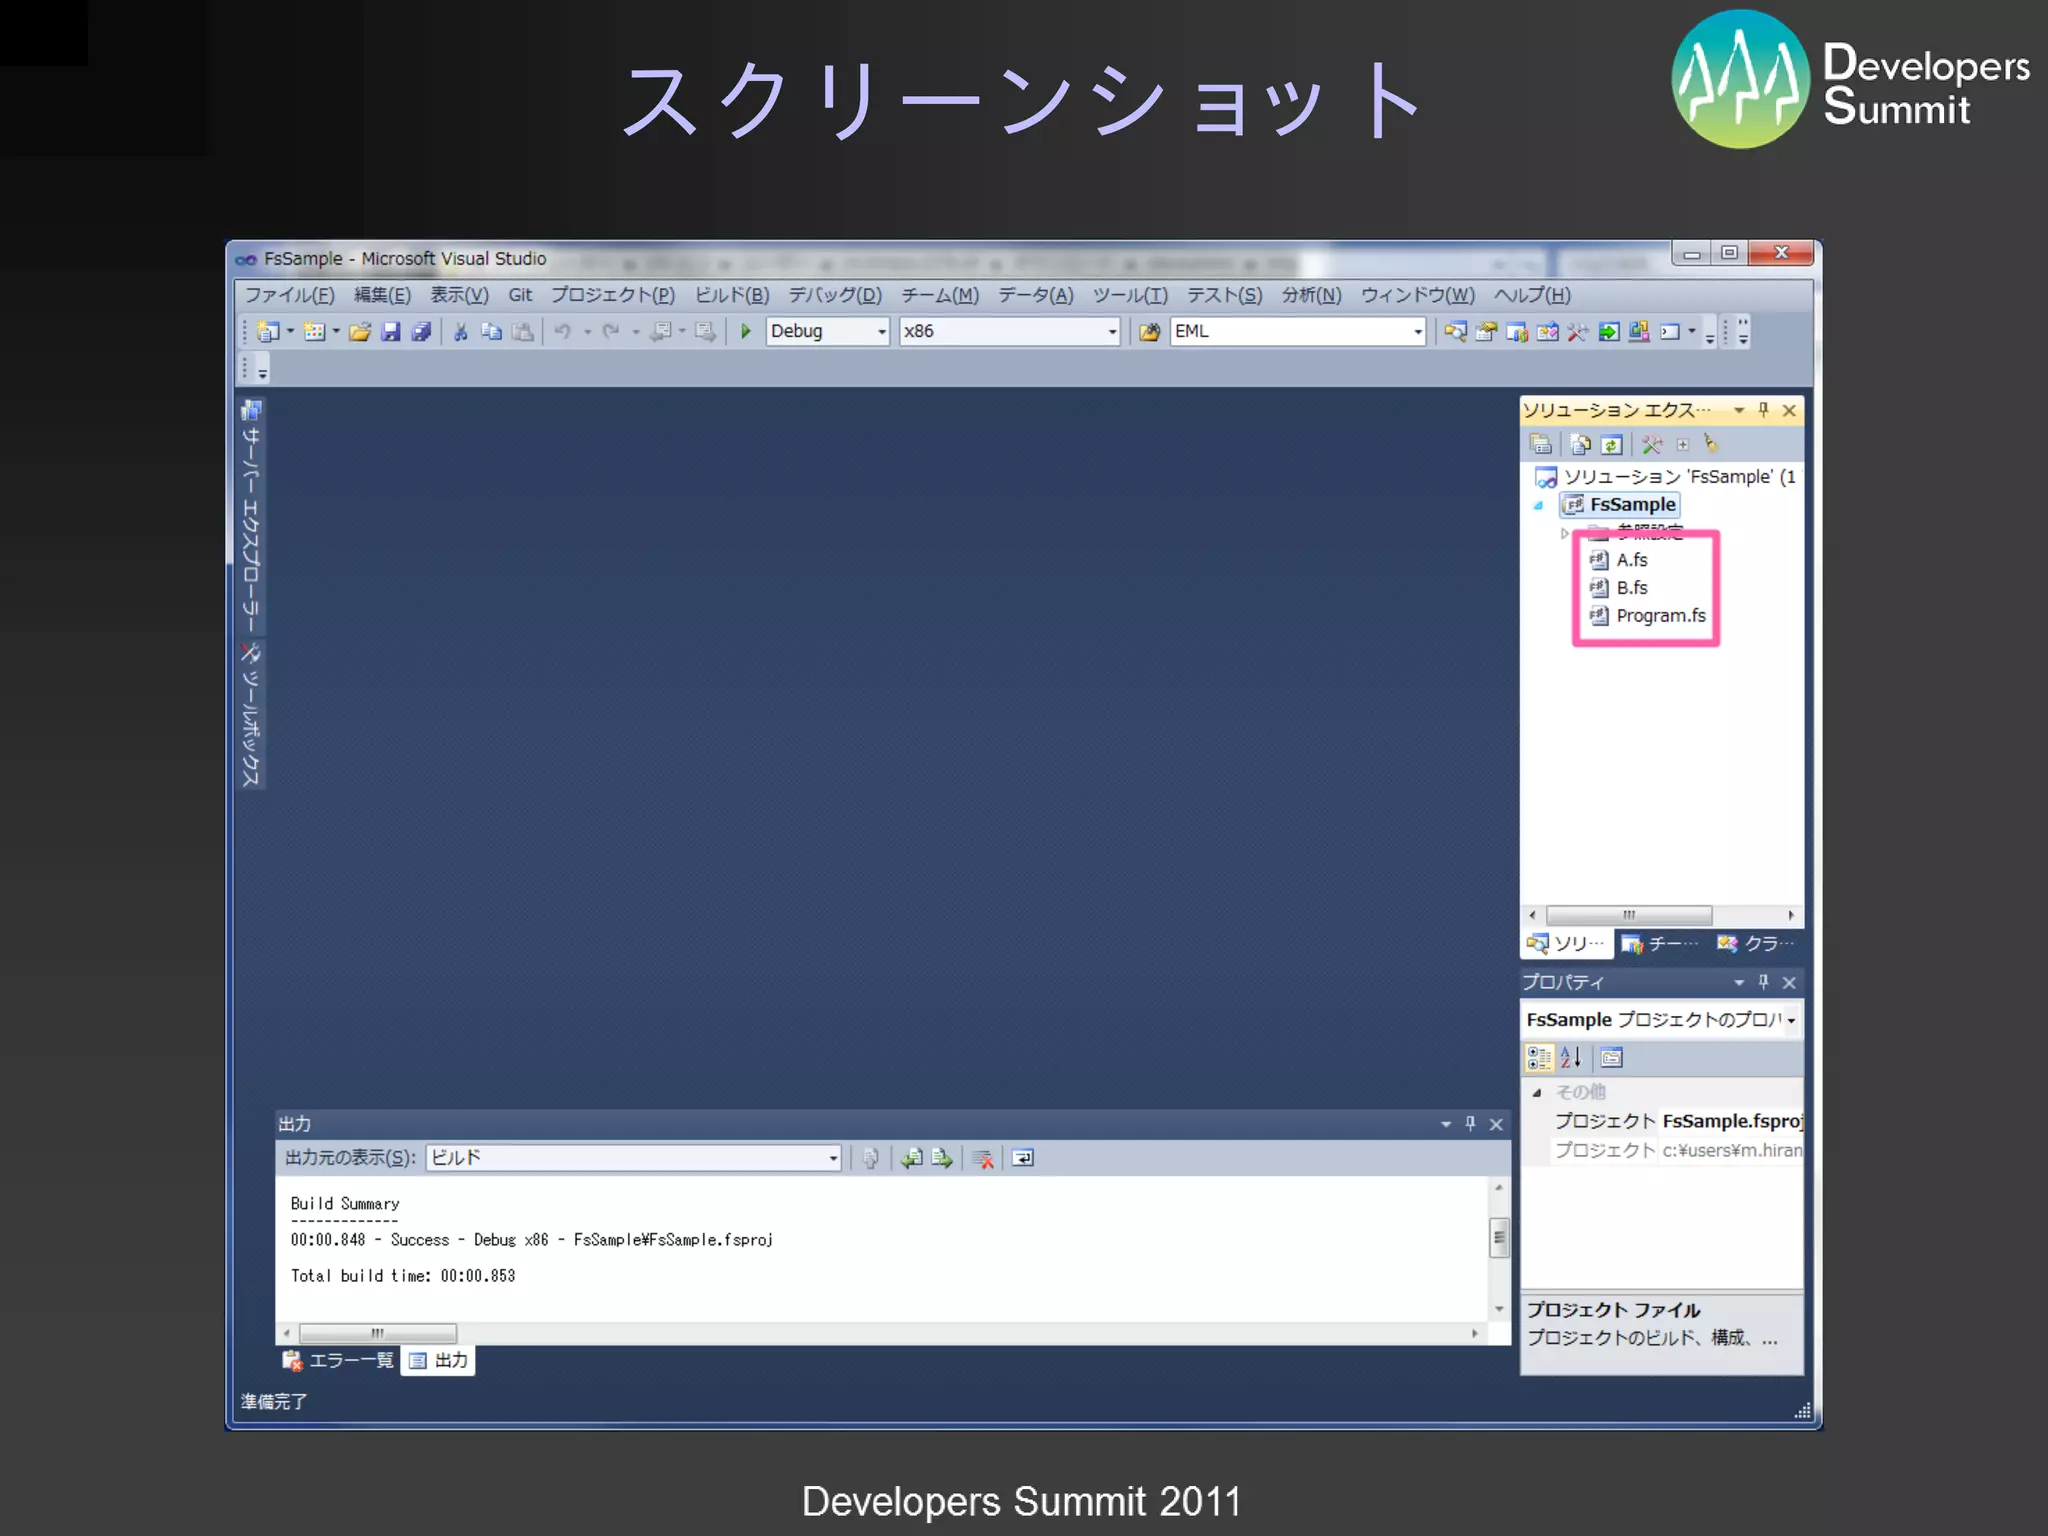This screenshot has height=1536, width=2048.
Task: Select B.fs file in Solution Explorer
Action: (1631, 588)
